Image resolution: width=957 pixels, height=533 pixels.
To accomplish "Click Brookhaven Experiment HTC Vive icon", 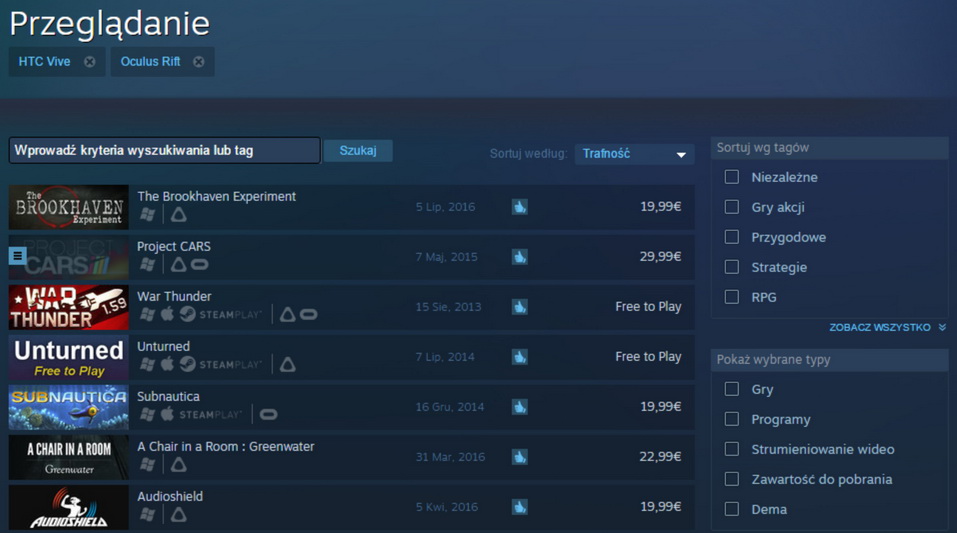I will tap(178, 215).
